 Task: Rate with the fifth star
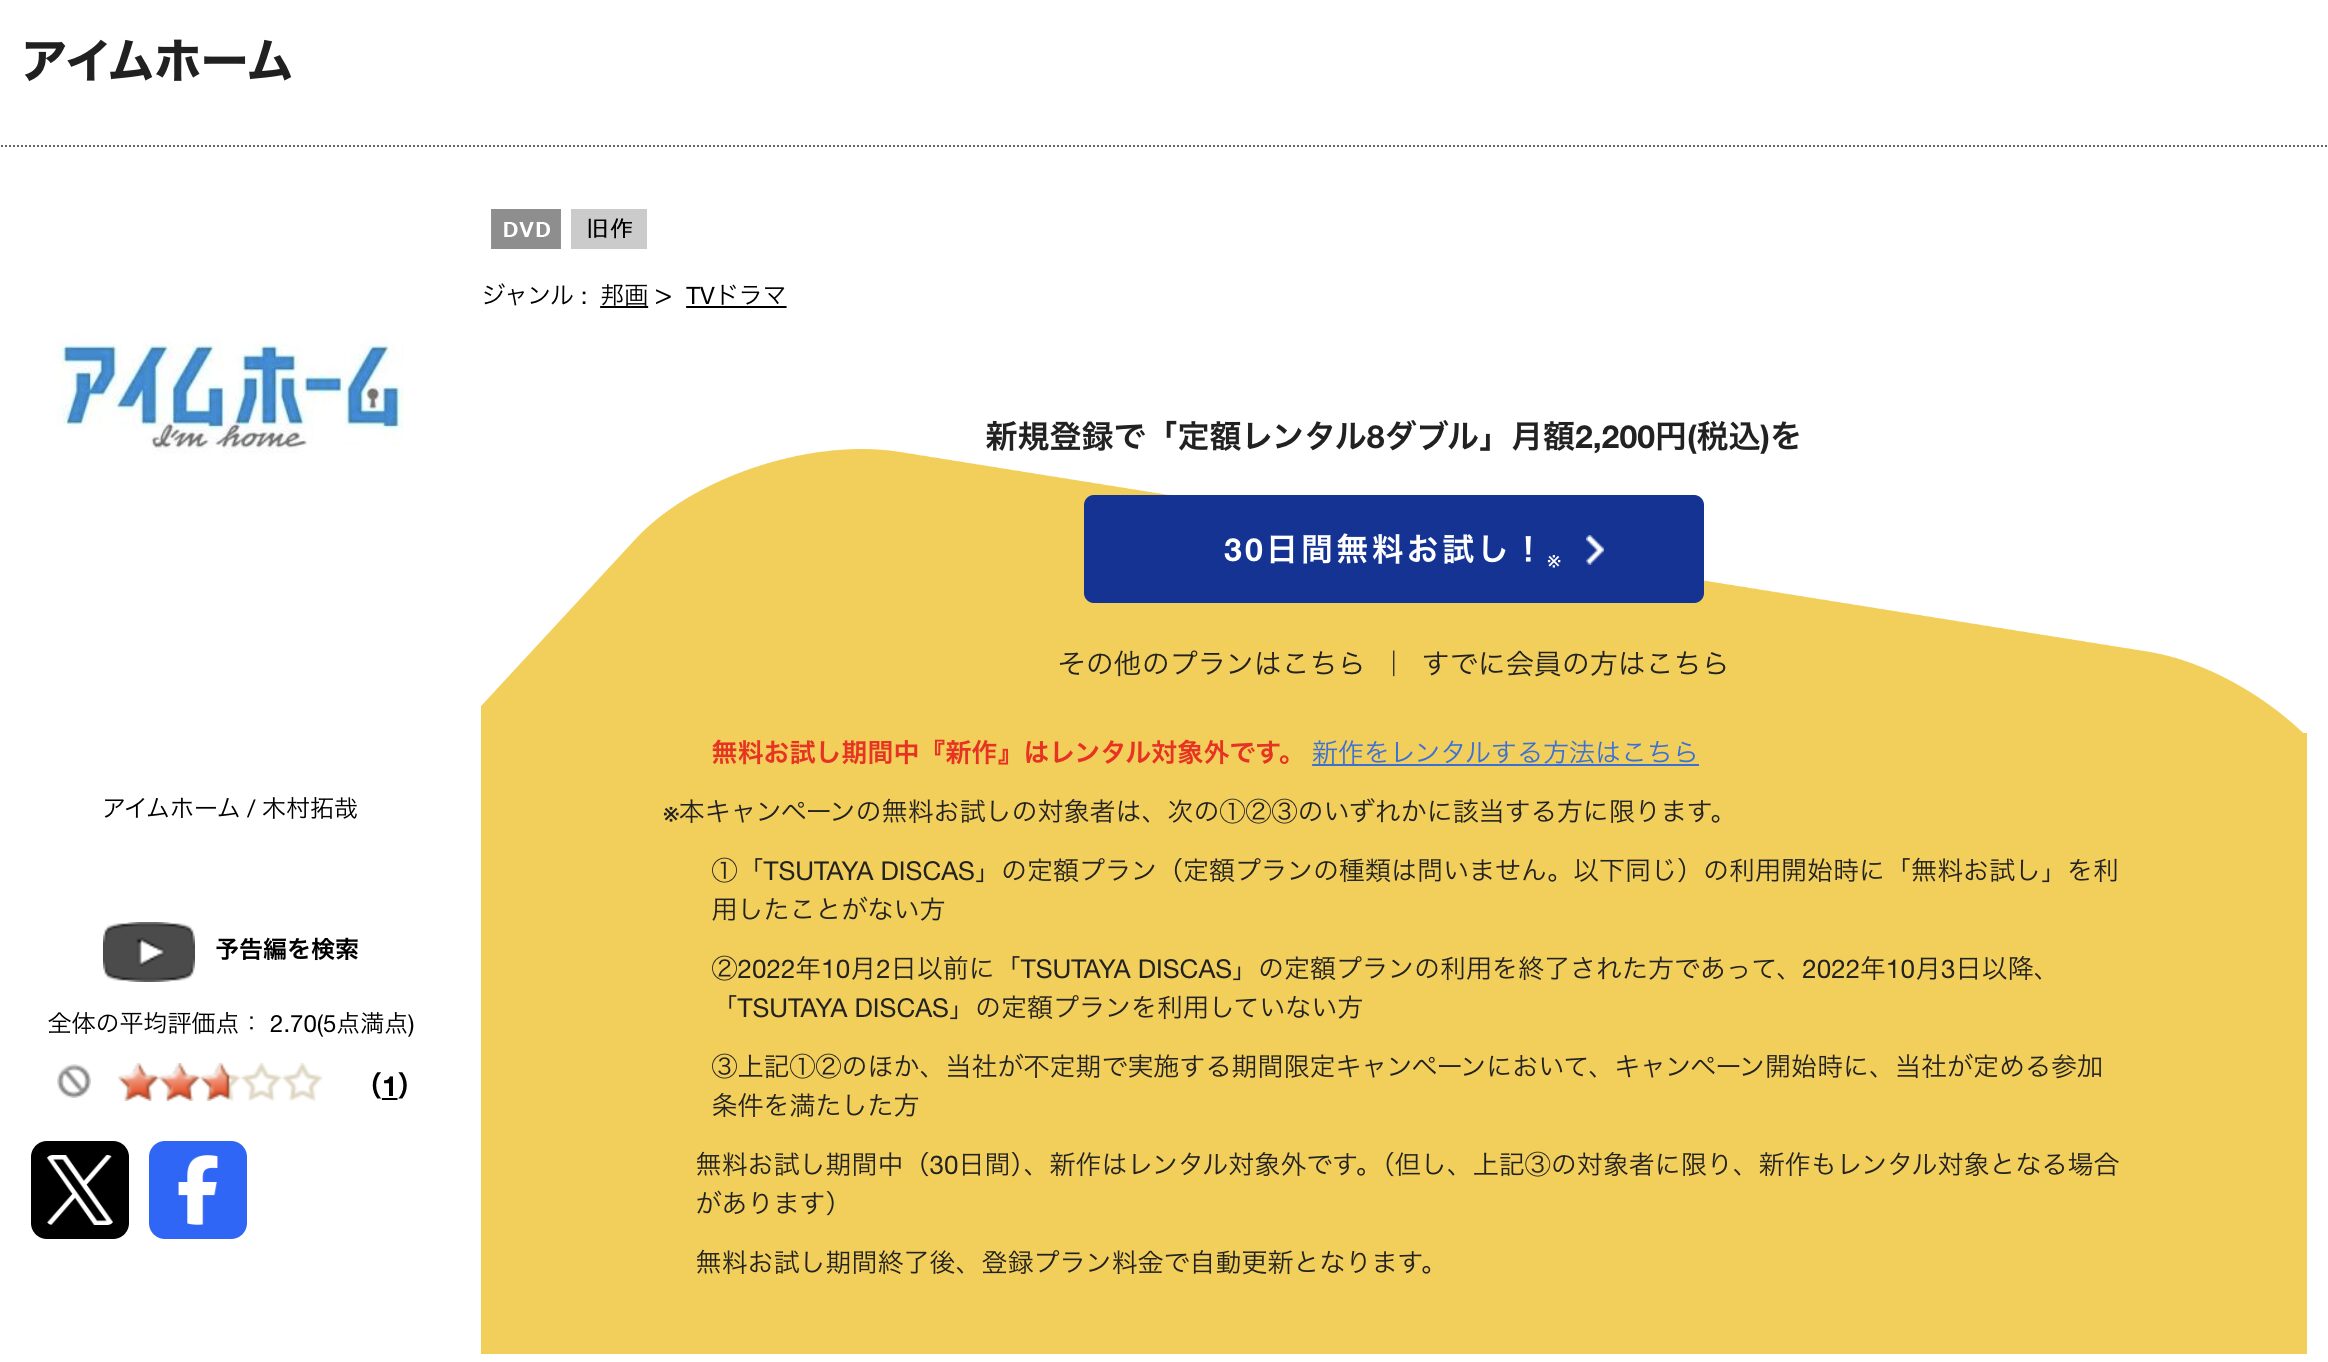[302, 1083]
